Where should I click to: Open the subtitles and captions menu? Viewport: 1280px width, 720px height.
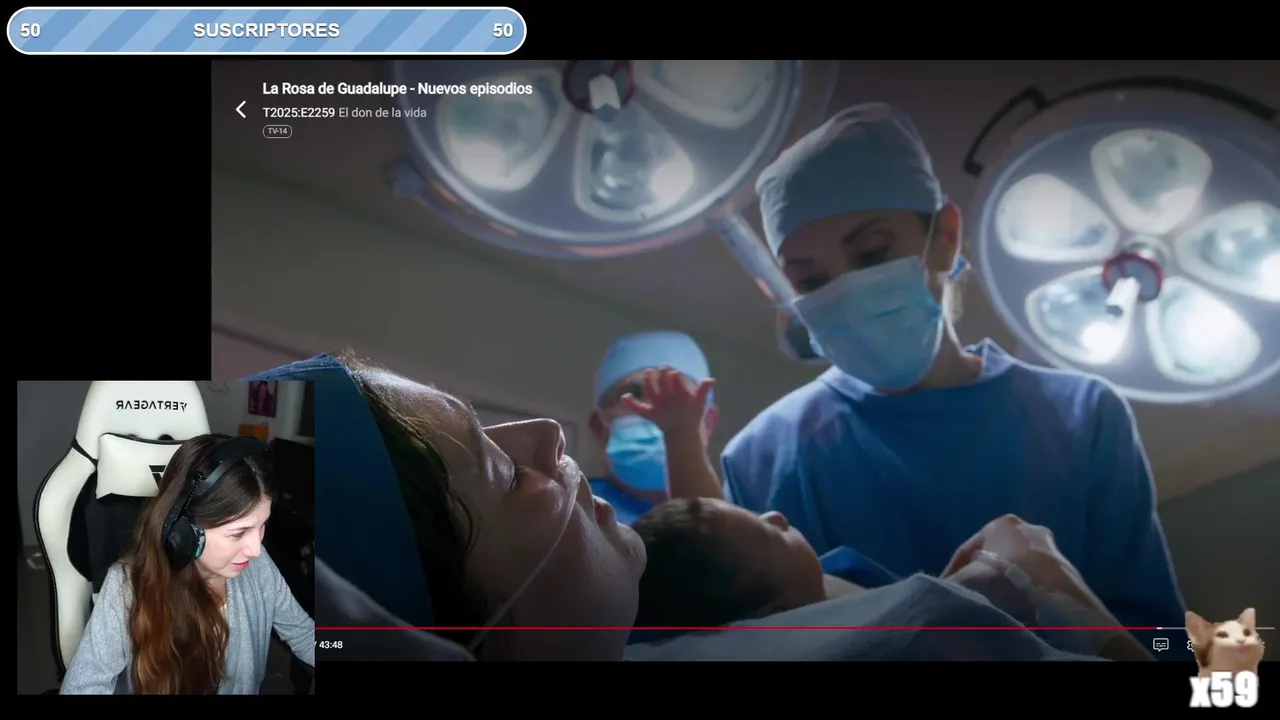pyautogui.click(x=1160, y=645)
